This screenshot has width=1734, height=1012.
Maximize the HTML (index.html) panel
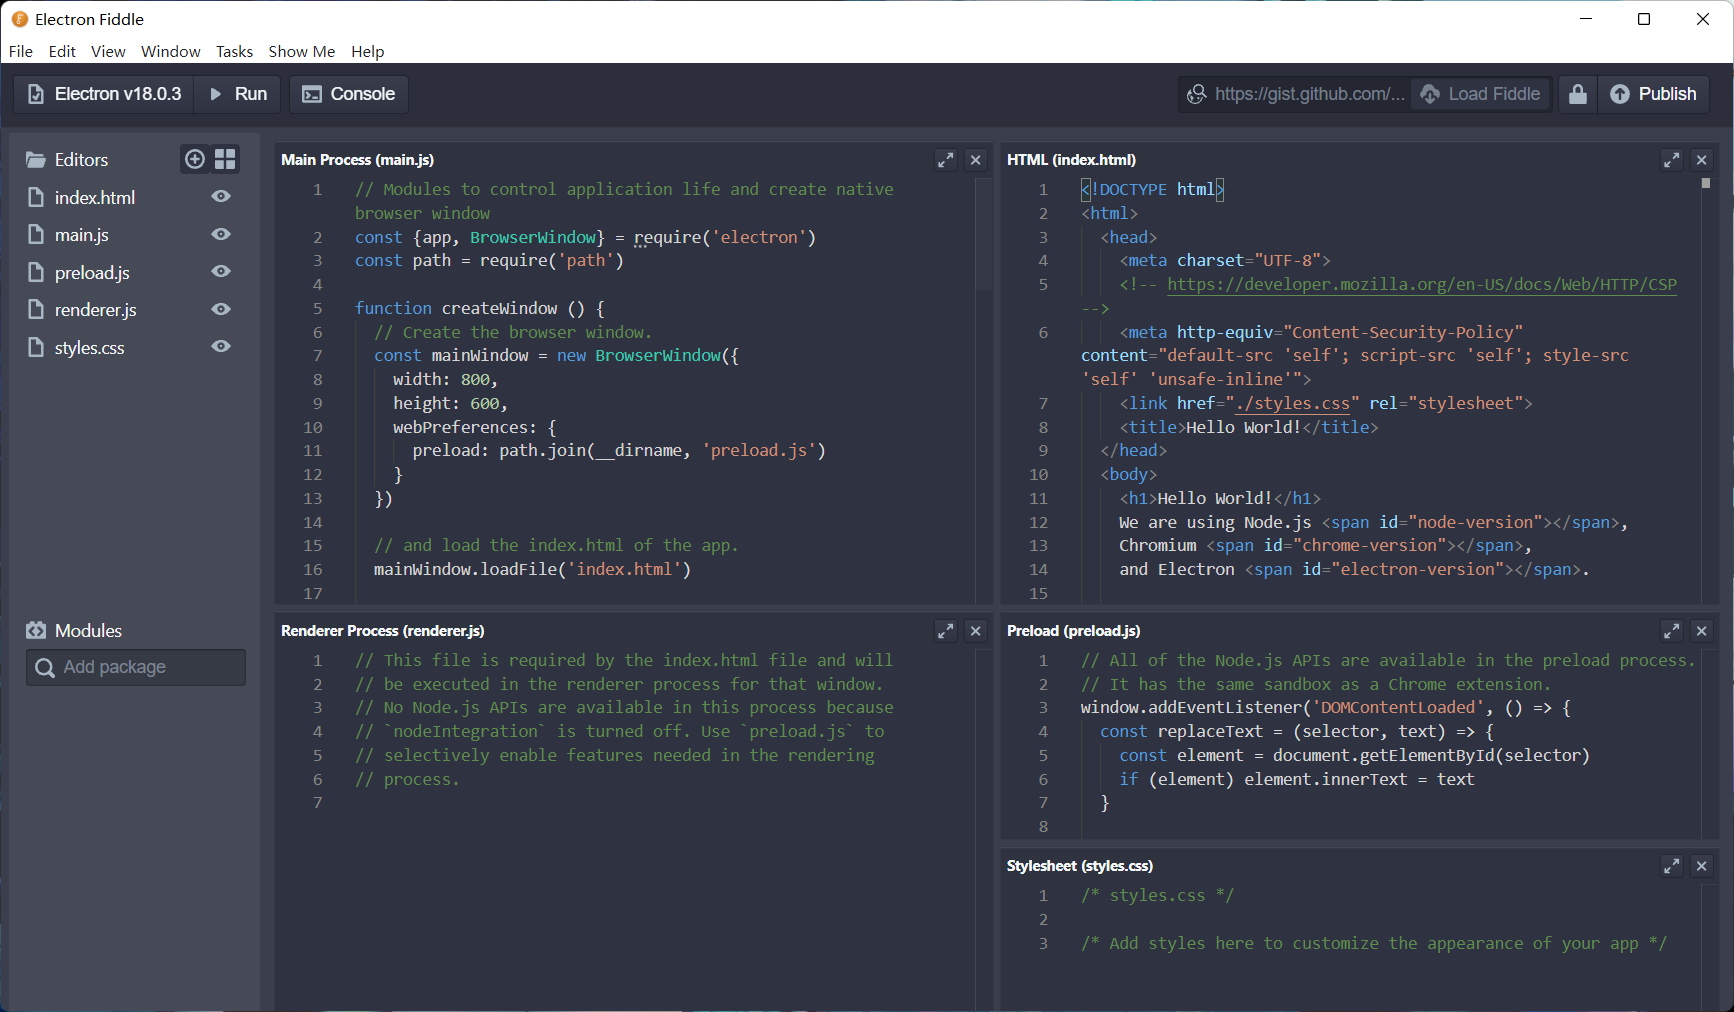tap(1671, 160)
